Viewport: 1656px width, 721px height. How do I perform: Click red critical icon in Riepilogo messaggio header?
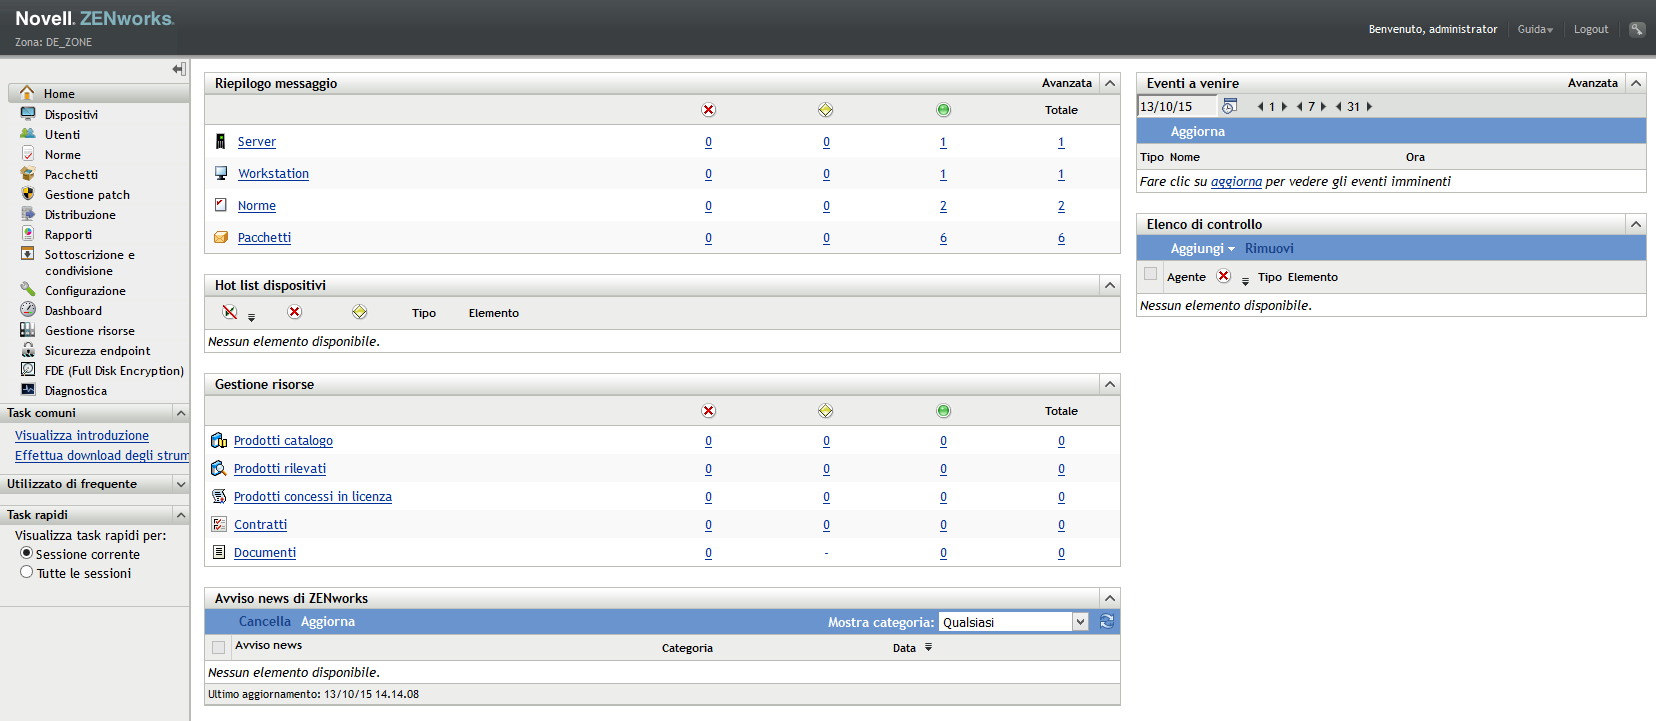tap(708, 110)
